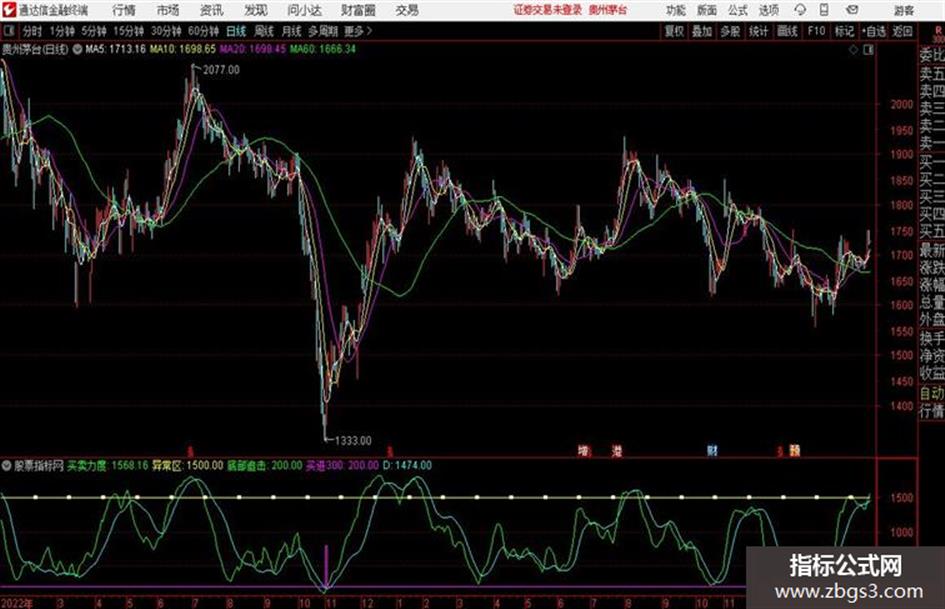945x609 pixels.
Task: Add stock via the 自选 button
Action: pos(874,31)
